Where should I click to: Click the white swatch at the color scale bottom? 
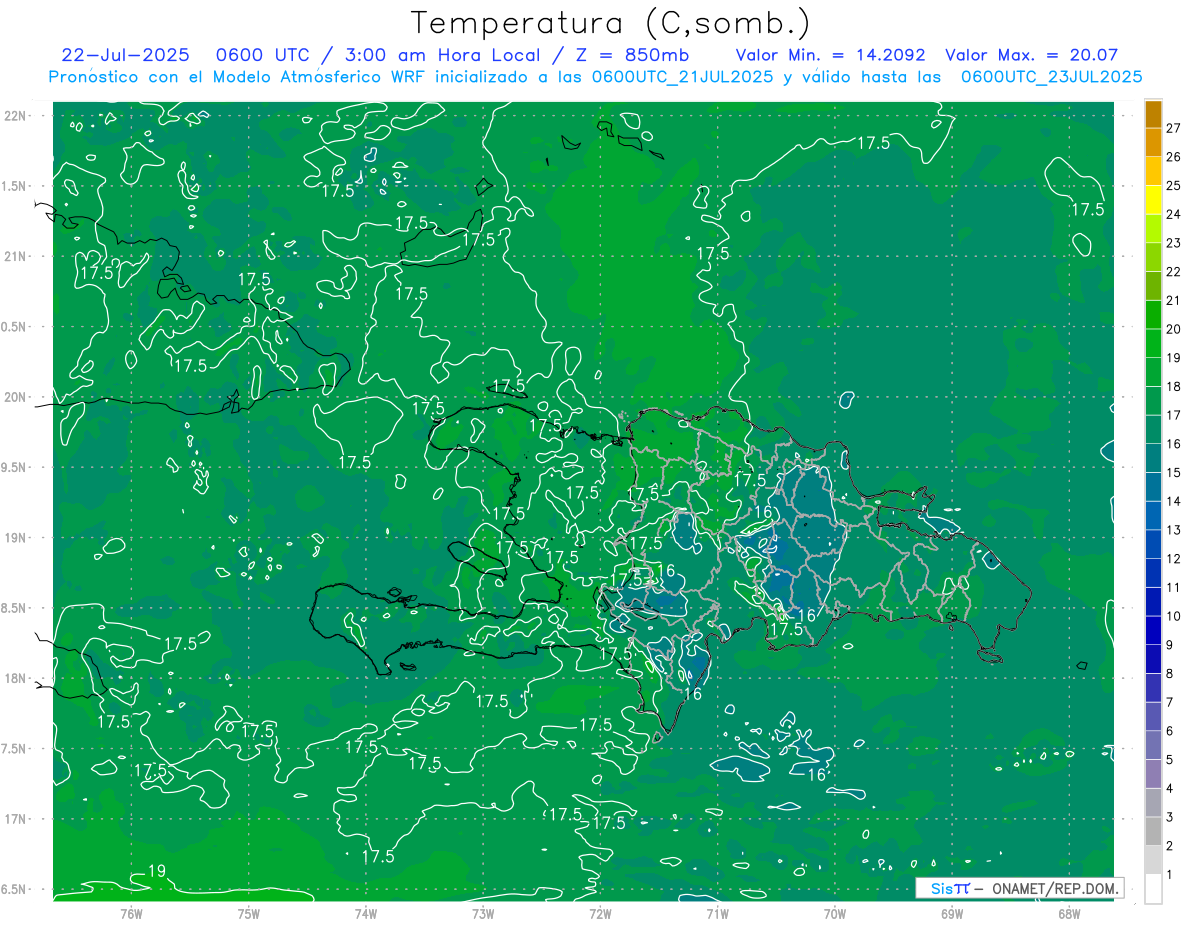coord(1154,889)
